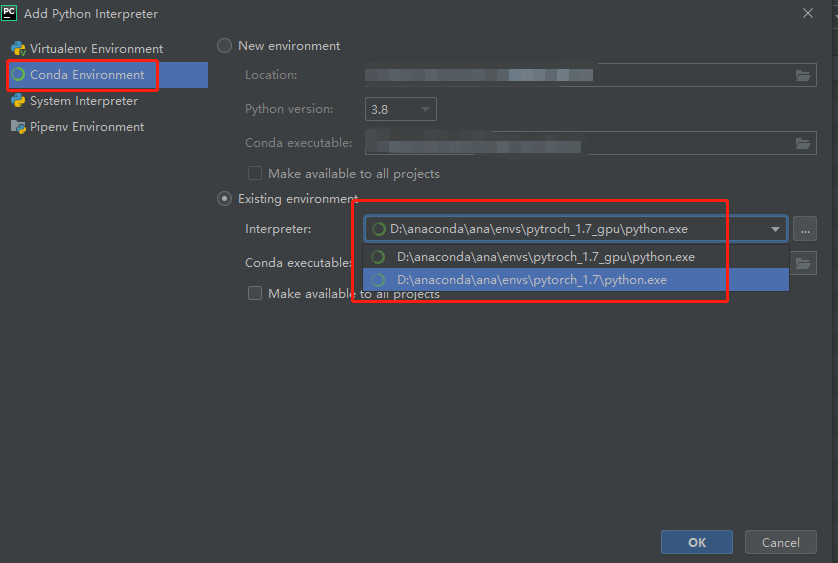Click the Location: label
Image resolution: width=838 pixels, height=563 pixels.
(x=271, y=75)
